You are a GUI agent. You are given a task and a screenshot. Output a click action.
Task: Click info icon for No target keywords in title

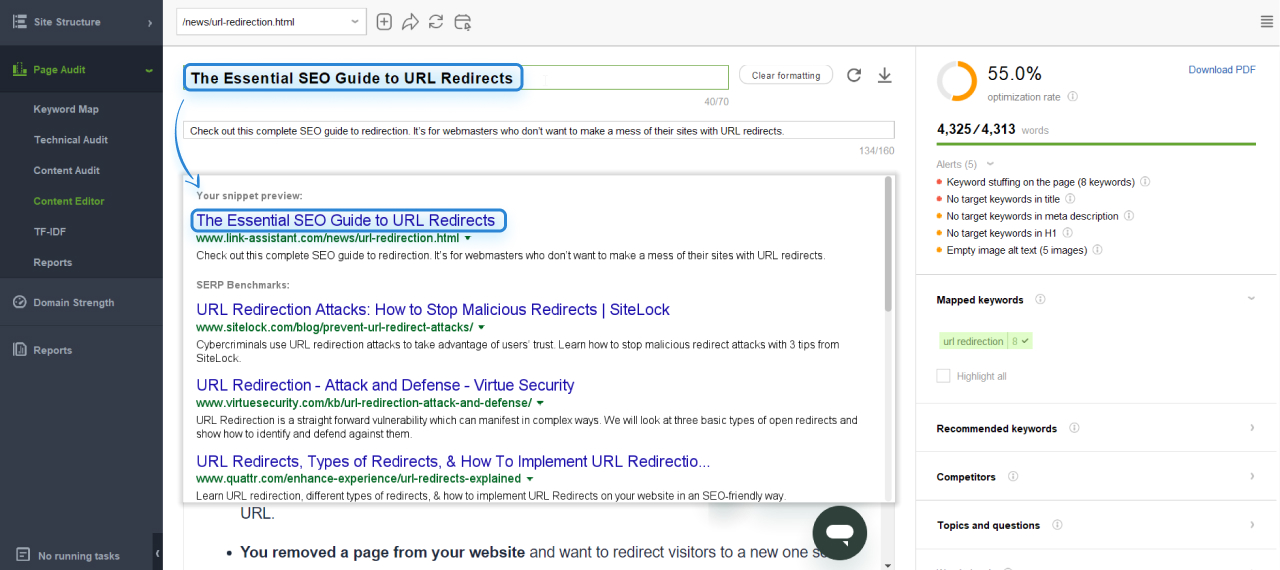tap(1070, 199)
